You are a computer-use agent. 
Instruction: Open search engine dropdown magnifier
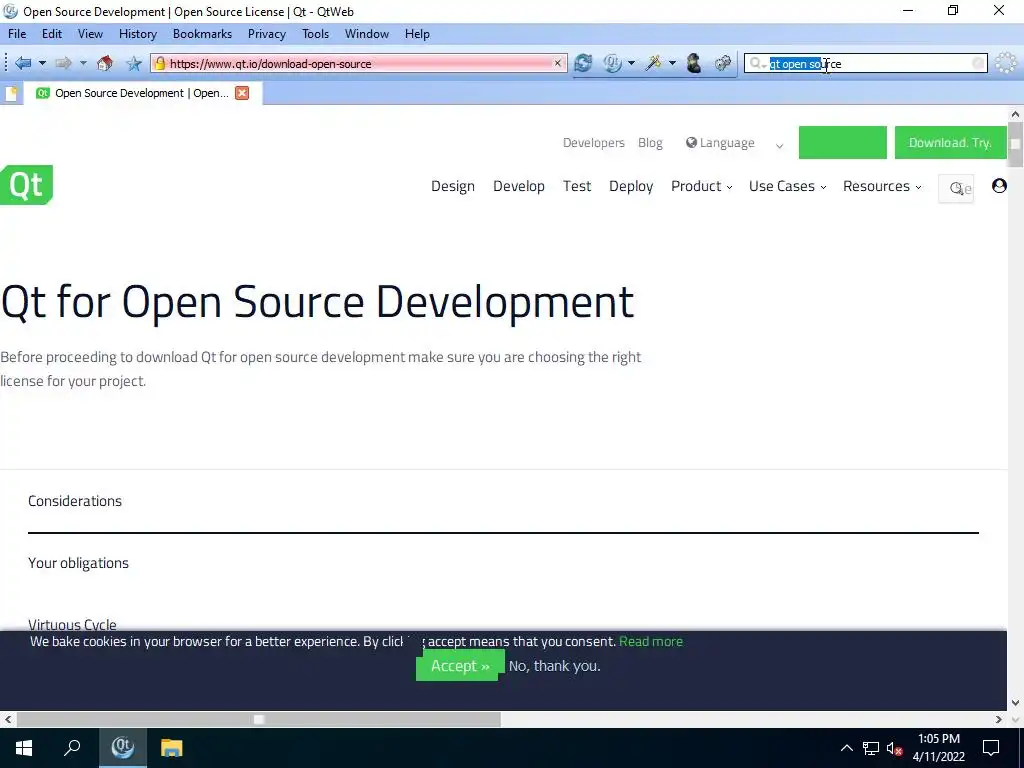pyautogui.click(x=757, y=63)
